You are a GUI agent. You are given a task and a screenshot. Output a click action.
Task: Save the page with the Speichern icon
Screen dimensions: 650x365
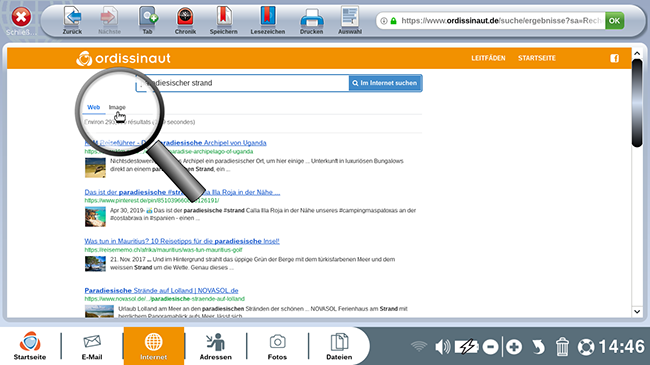pyautogui.click(x=223, y=17)
